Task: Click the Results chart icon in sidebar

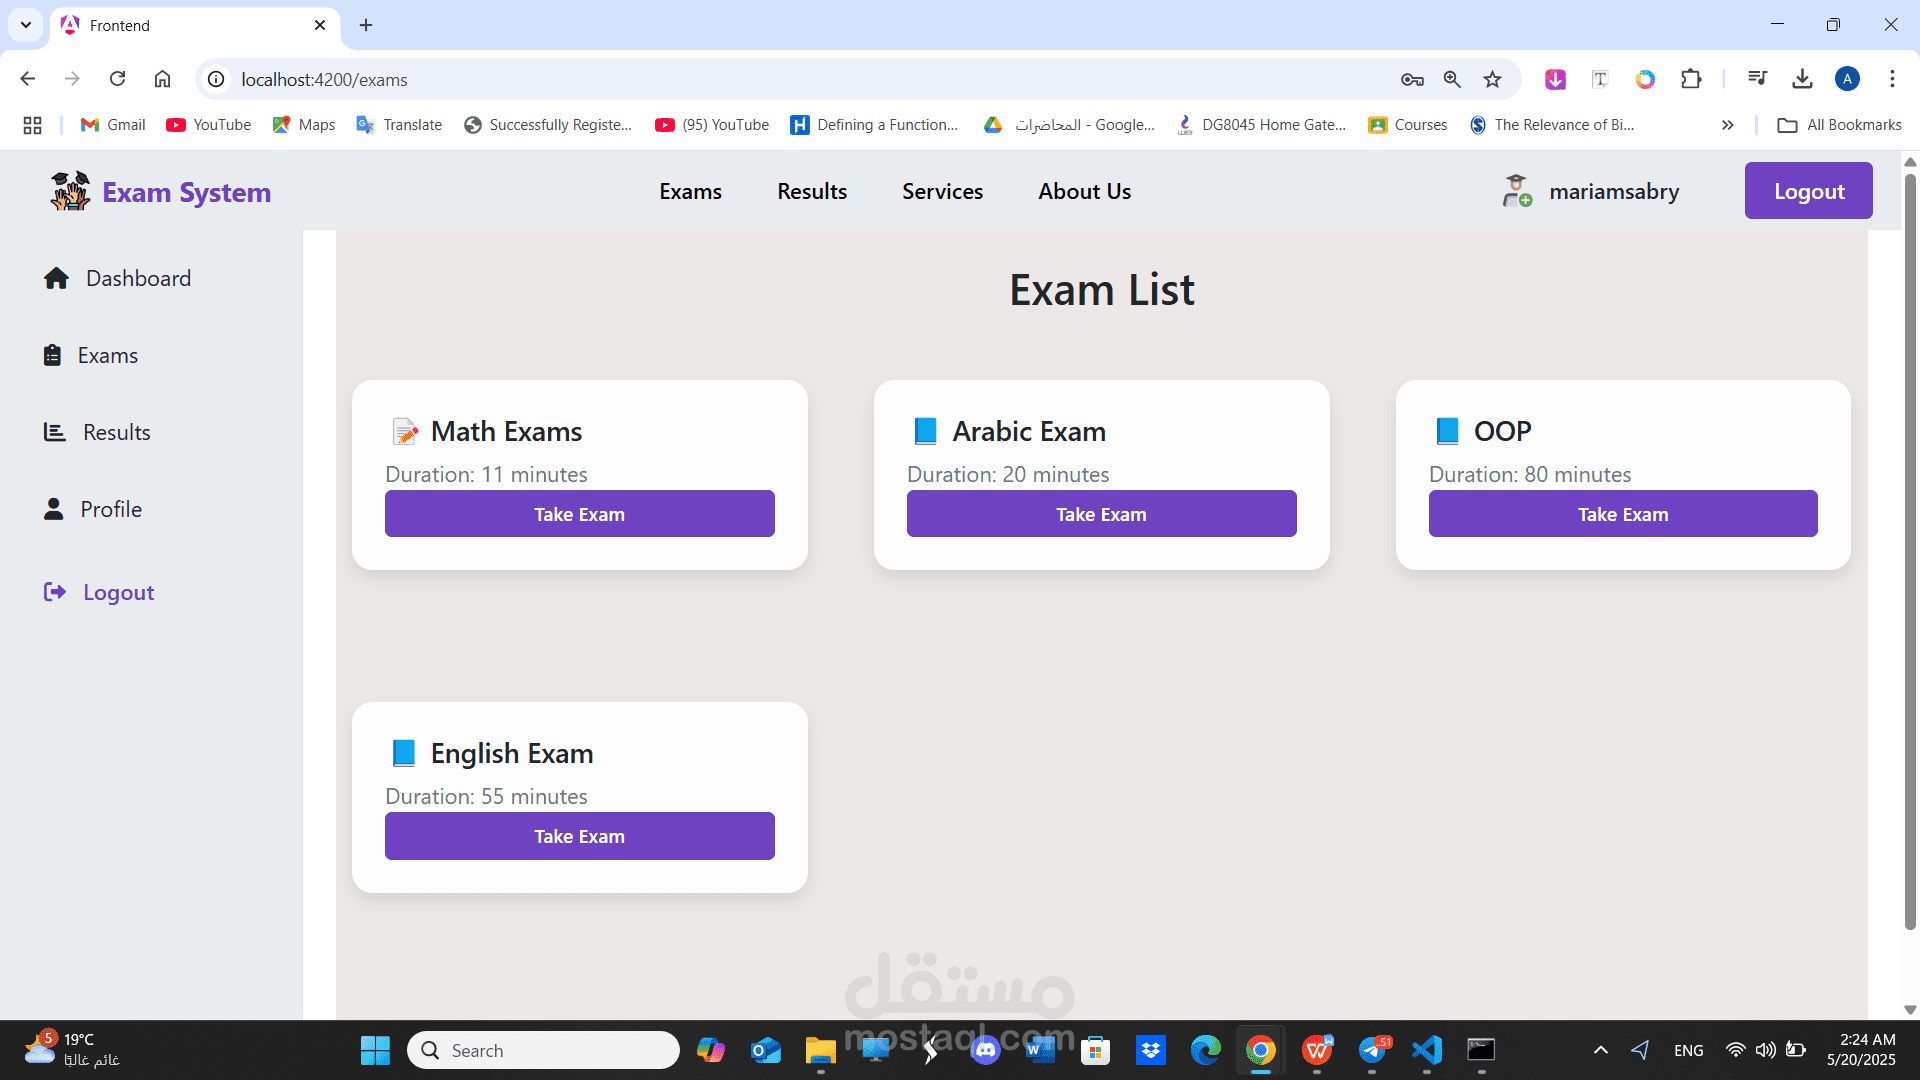Action: pos(54,432)
